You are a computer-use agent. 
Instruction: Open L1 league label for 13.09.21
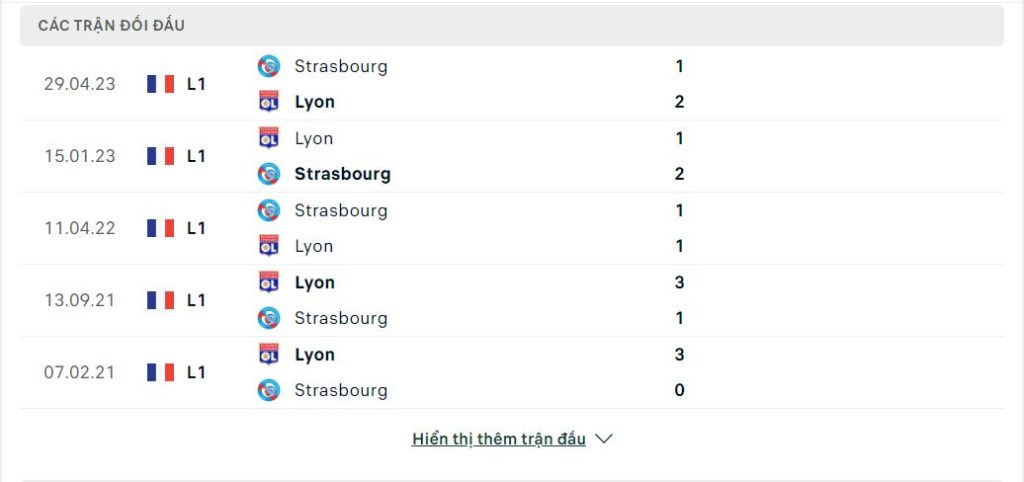click(x=196, y=300)
